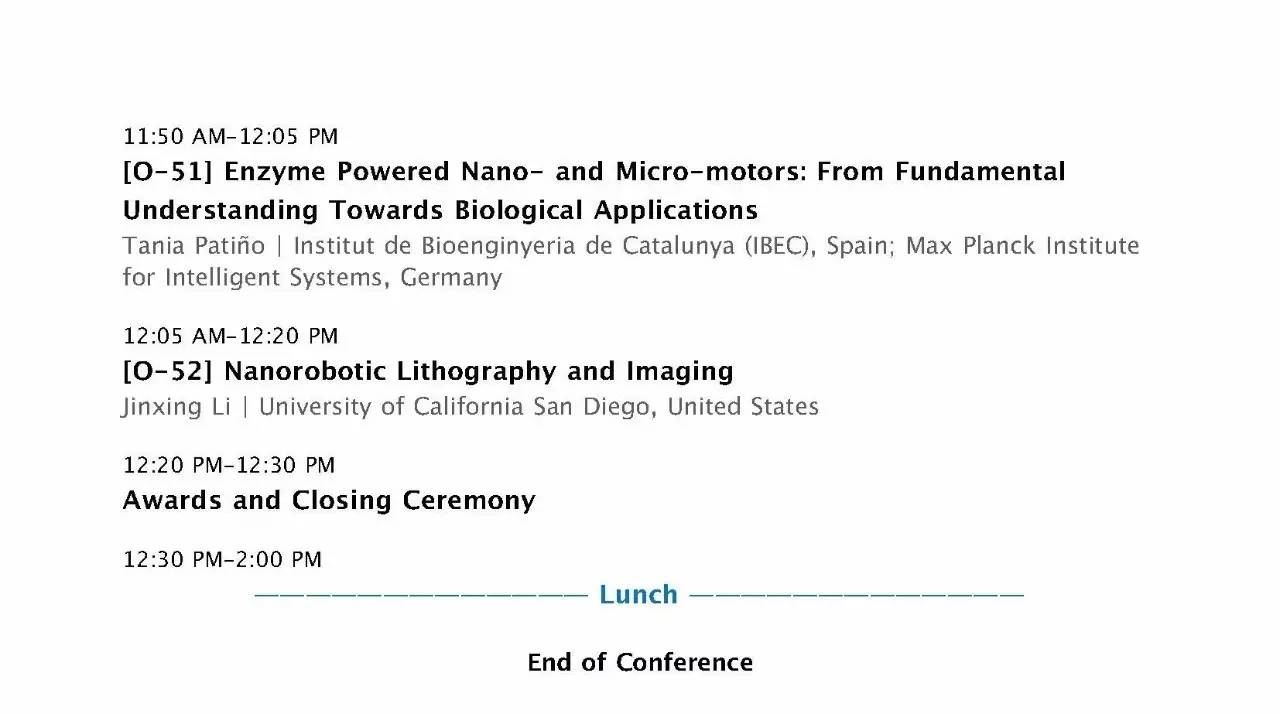Click the blue Lunch heading
This screenshot has width=1280, height=714.
(638, 595)
